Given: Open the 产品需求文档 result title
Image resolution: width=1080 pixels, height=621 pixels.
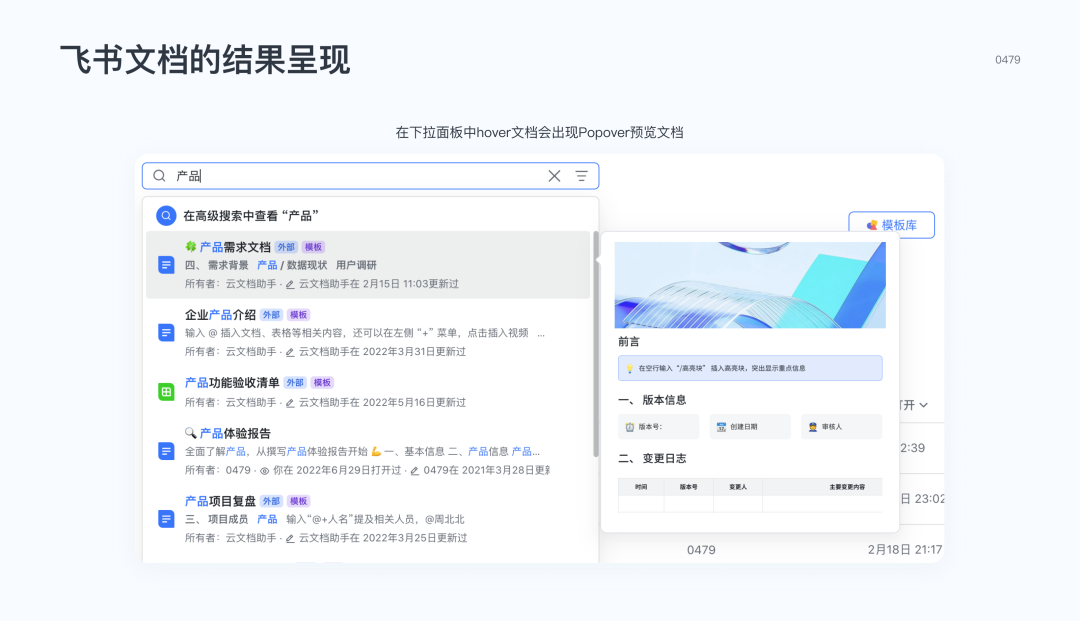Looking at the screenshot, I should [x=235, y=246].
